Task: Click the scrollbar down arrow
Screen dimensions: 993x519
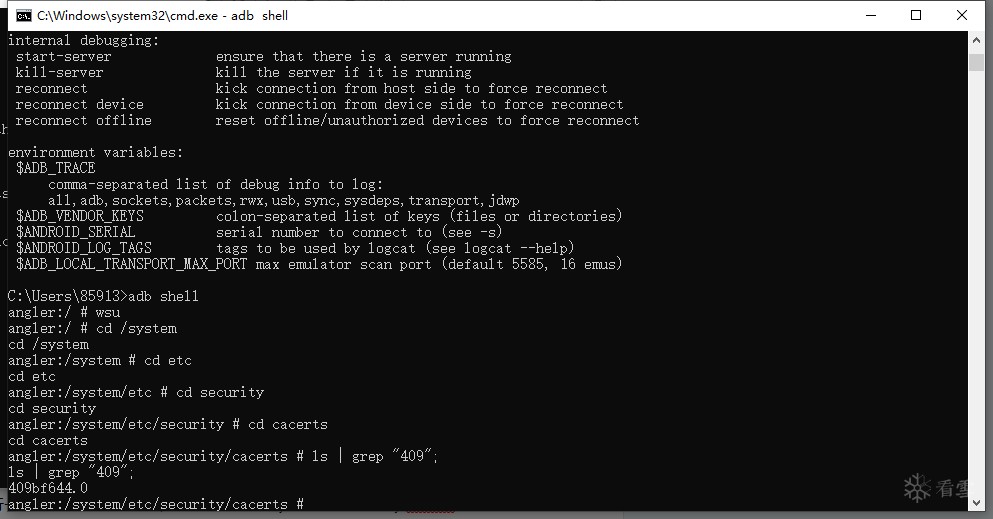Action: pyautogui.click(x=976, y=503)
